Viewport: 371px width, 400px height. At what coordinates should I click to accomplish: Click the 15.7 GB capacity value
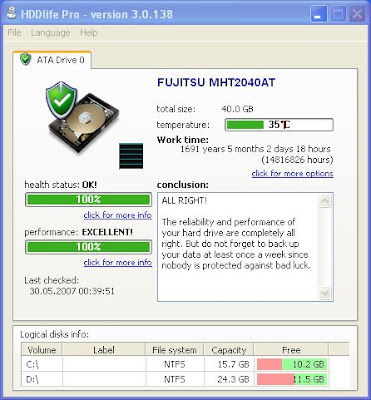pos(233,364)
